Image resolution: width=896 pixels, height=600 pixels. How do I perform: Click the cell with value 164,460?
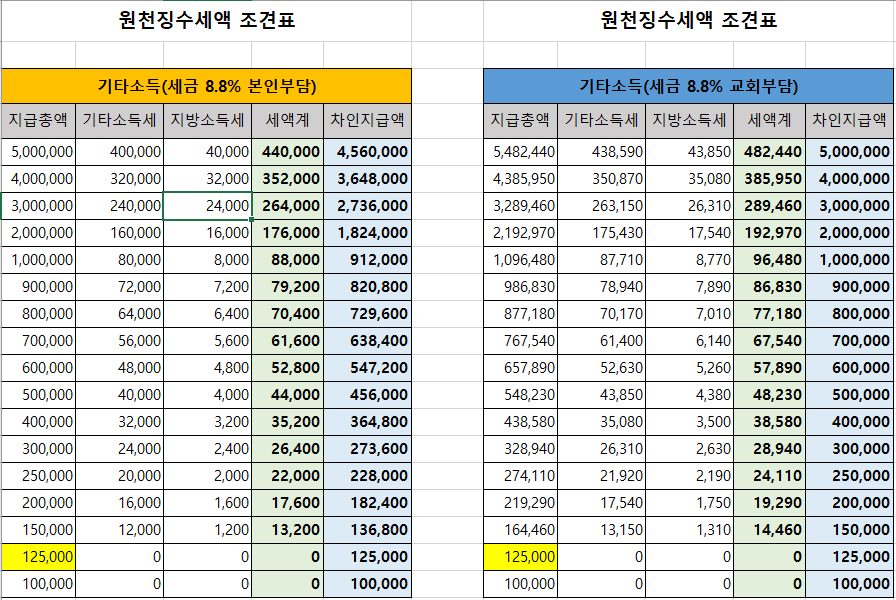coord(520,530)
